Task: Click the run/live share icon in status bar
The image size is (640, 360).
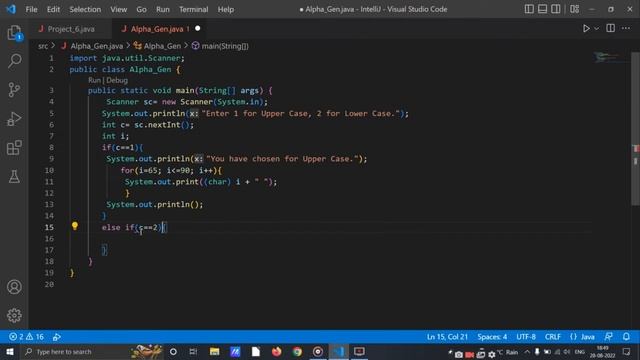Action: click(x=57, y=337)
